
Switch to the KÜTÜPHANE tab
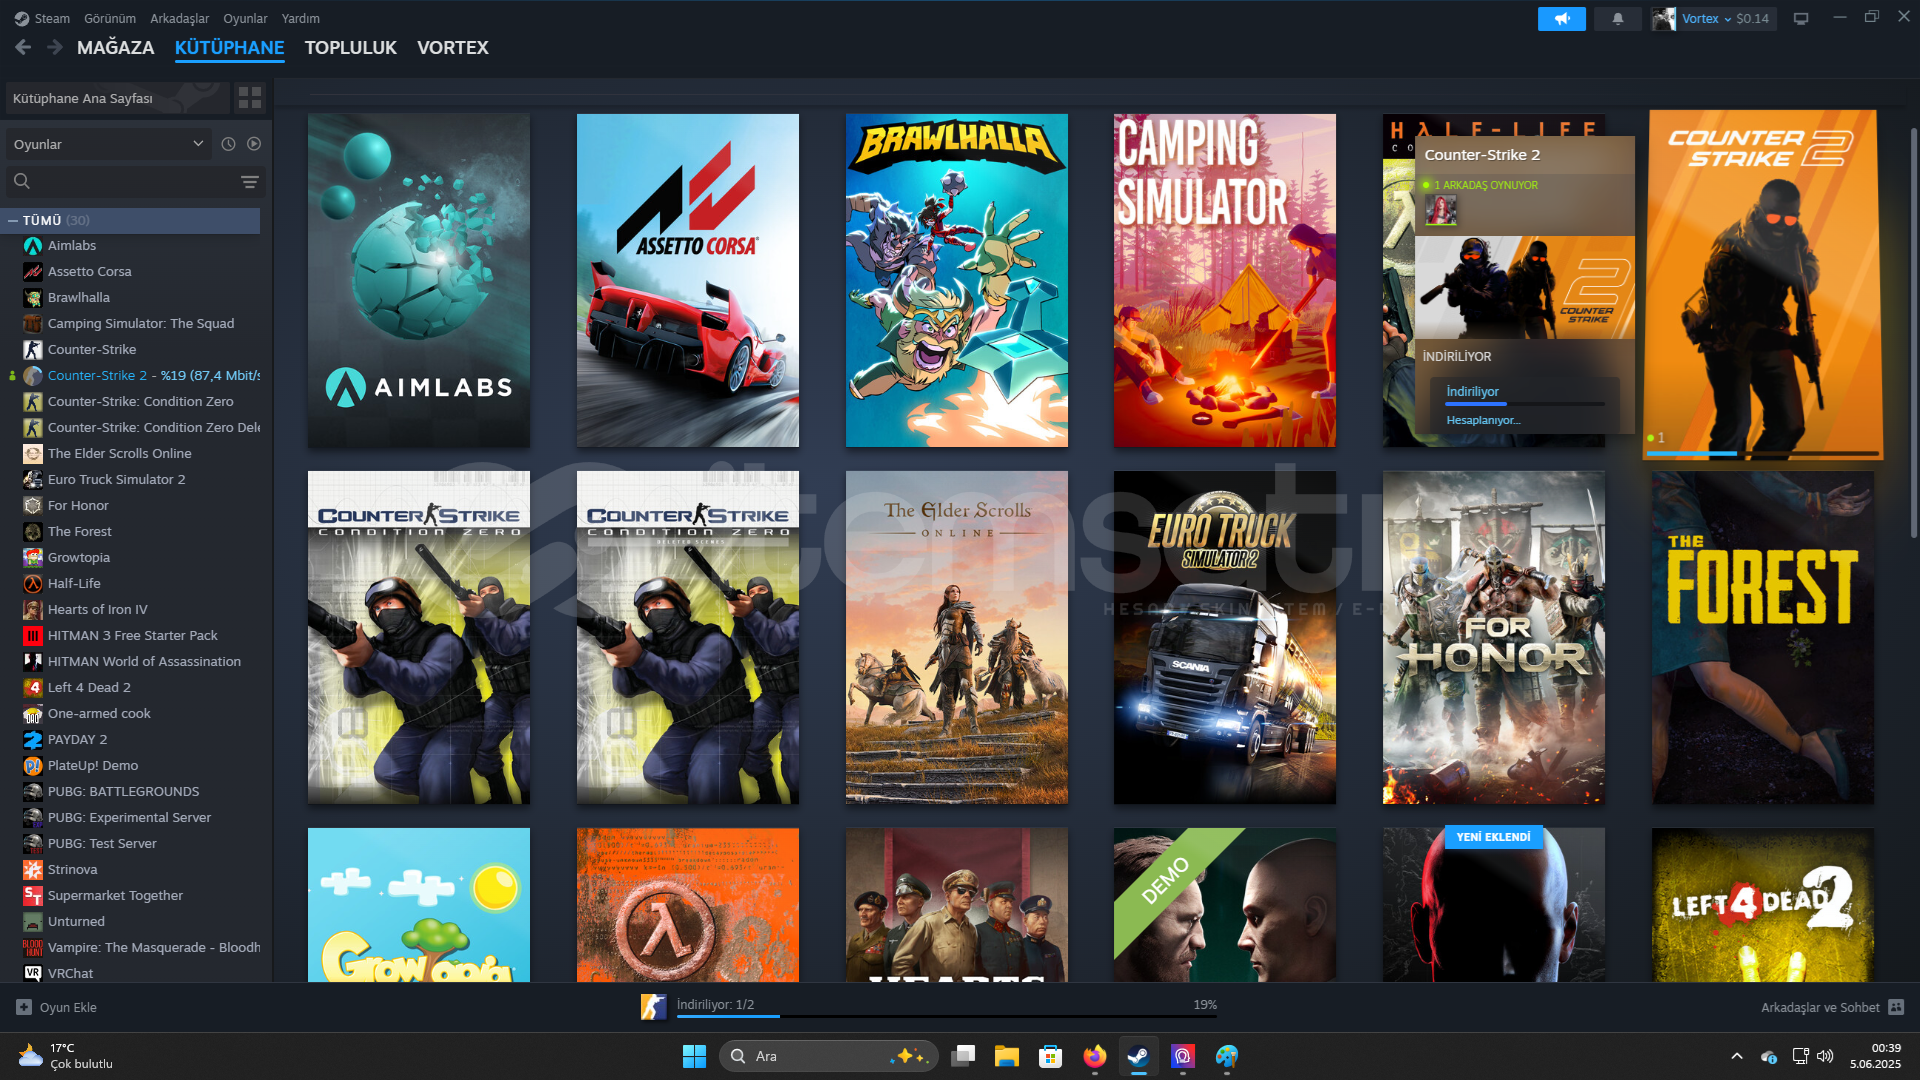pyautogui.click(x=229, y=47)
